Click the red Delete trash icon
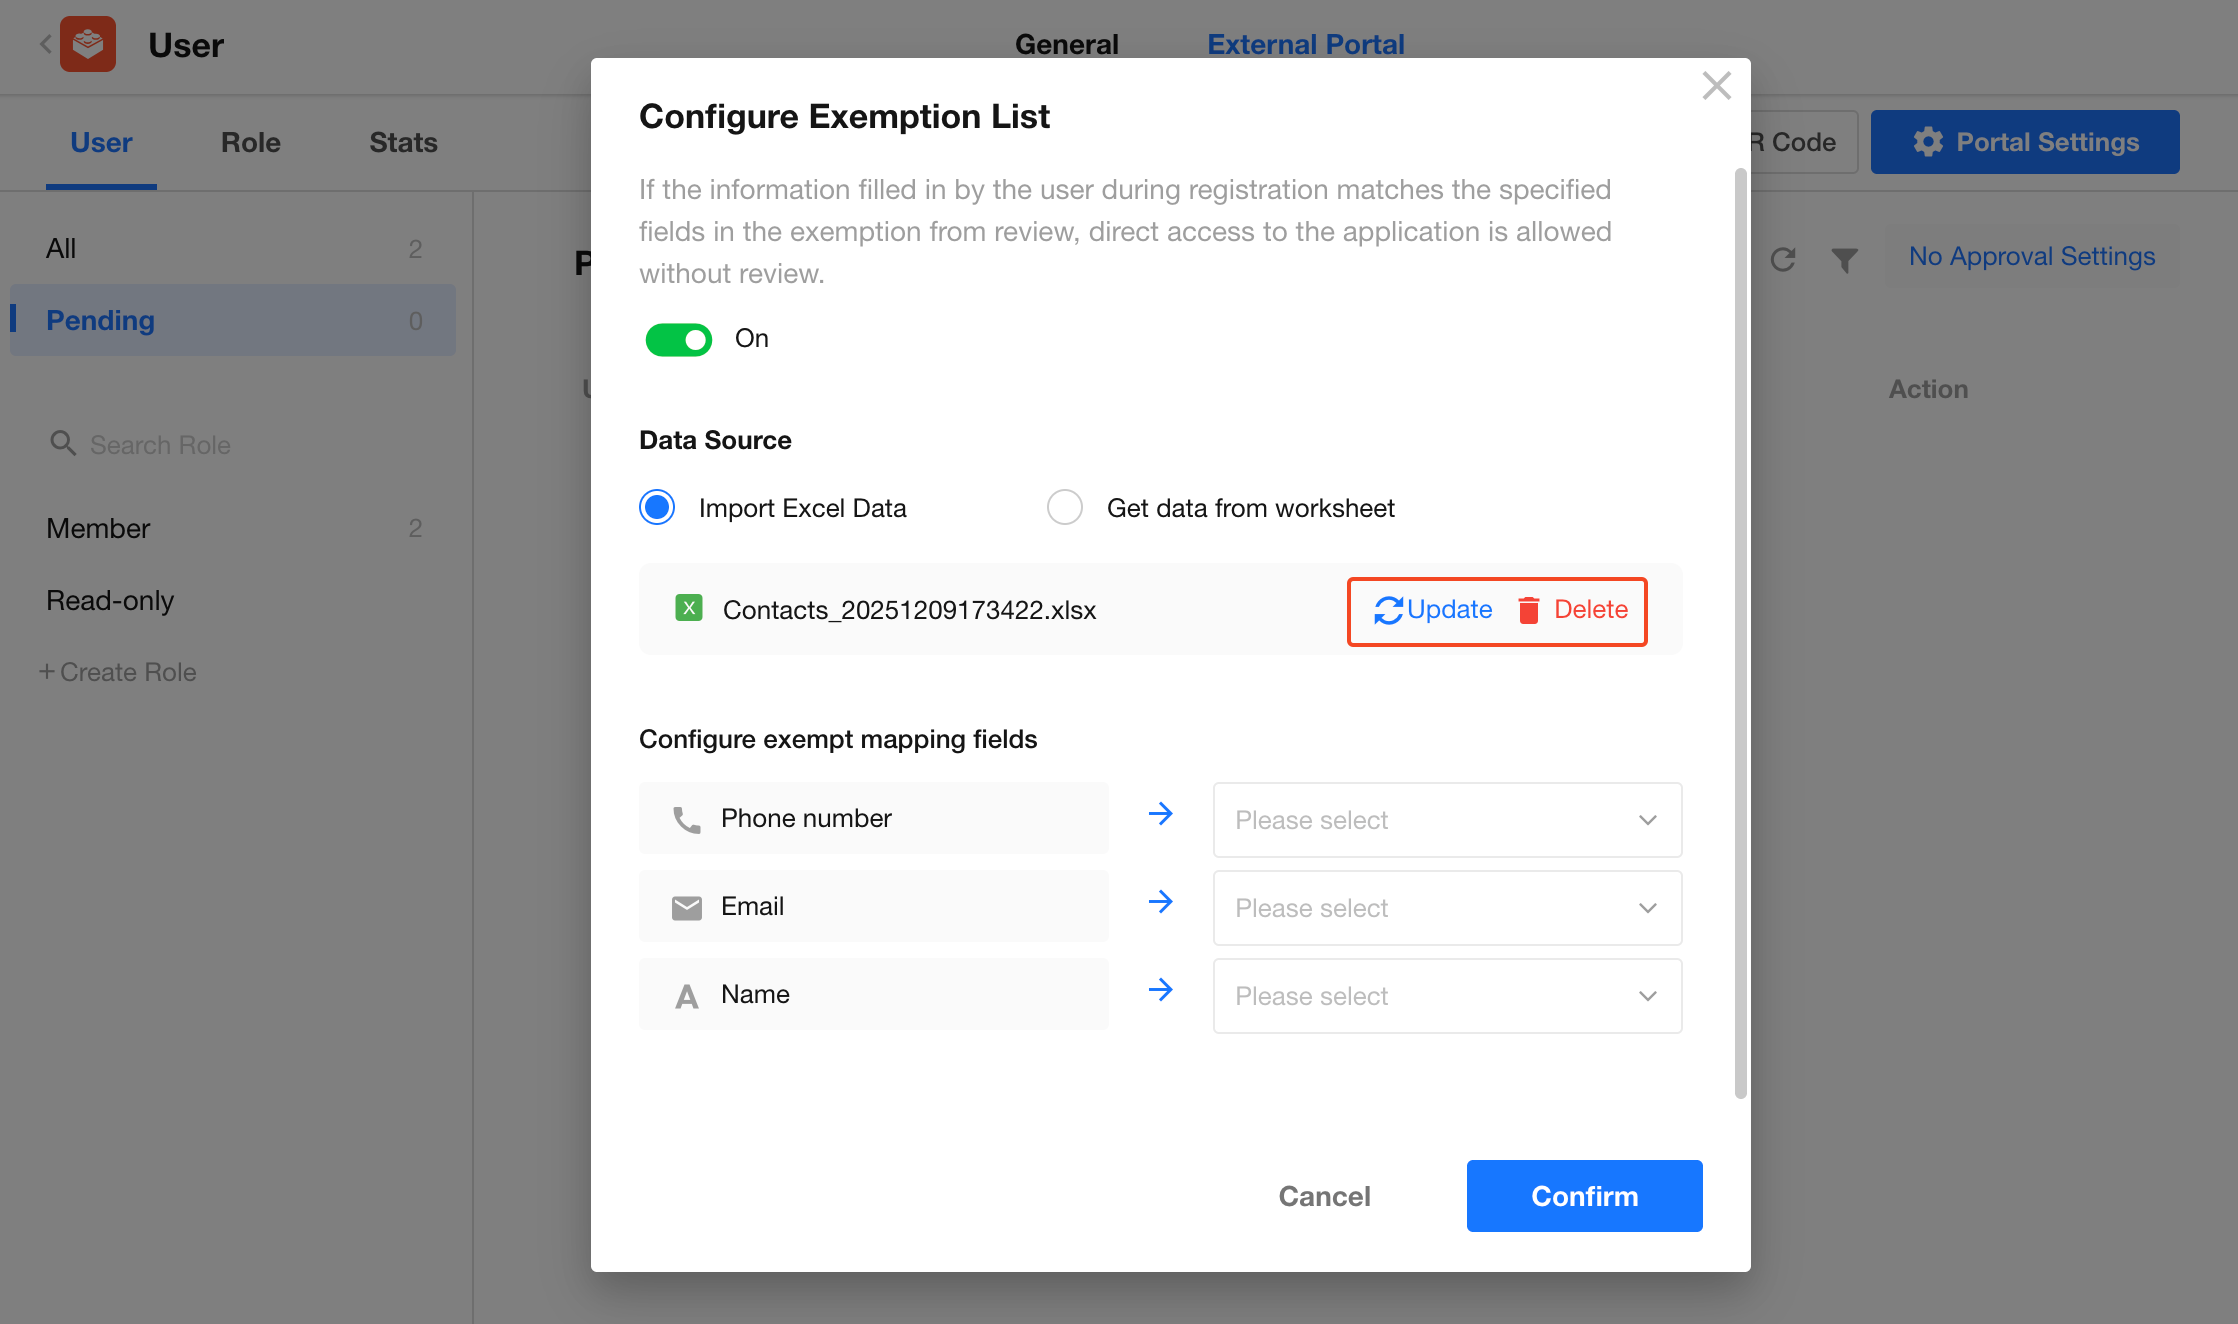2238x1324 pixels. coord(1528,610)
